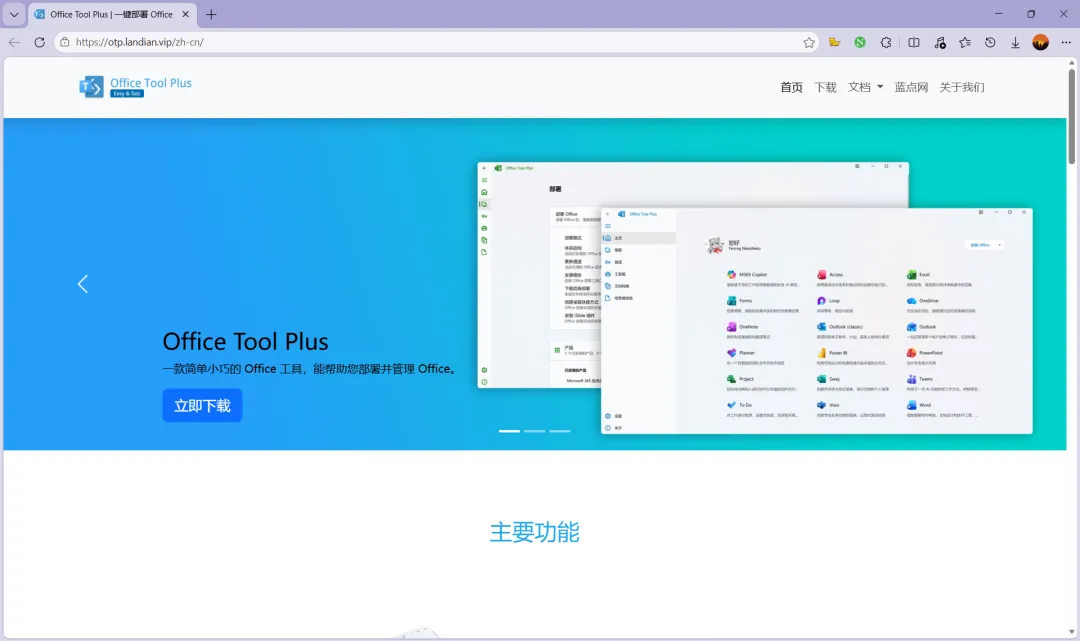1080x641 pixels.
Task: Open the 关于我们 navigation link
Action: (x=962, y=87)
